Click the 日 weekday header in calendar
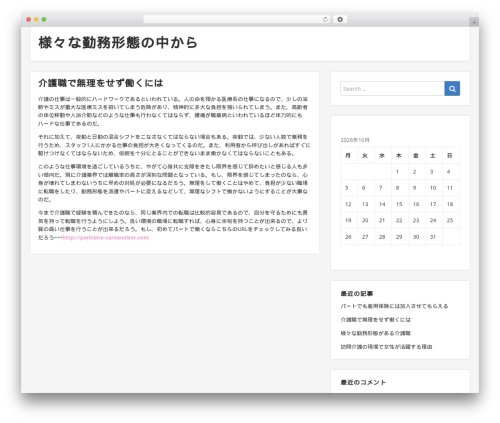This screenshot has height=423, width=500. 450,155
